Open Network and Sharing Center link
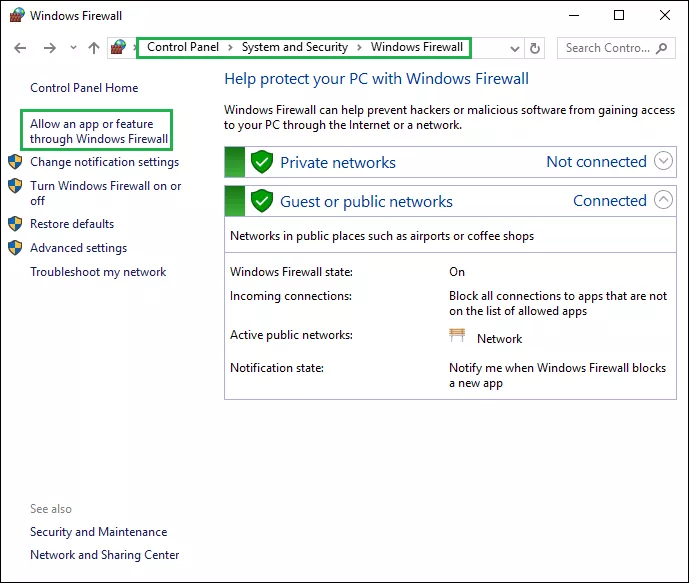 [105, 555]
